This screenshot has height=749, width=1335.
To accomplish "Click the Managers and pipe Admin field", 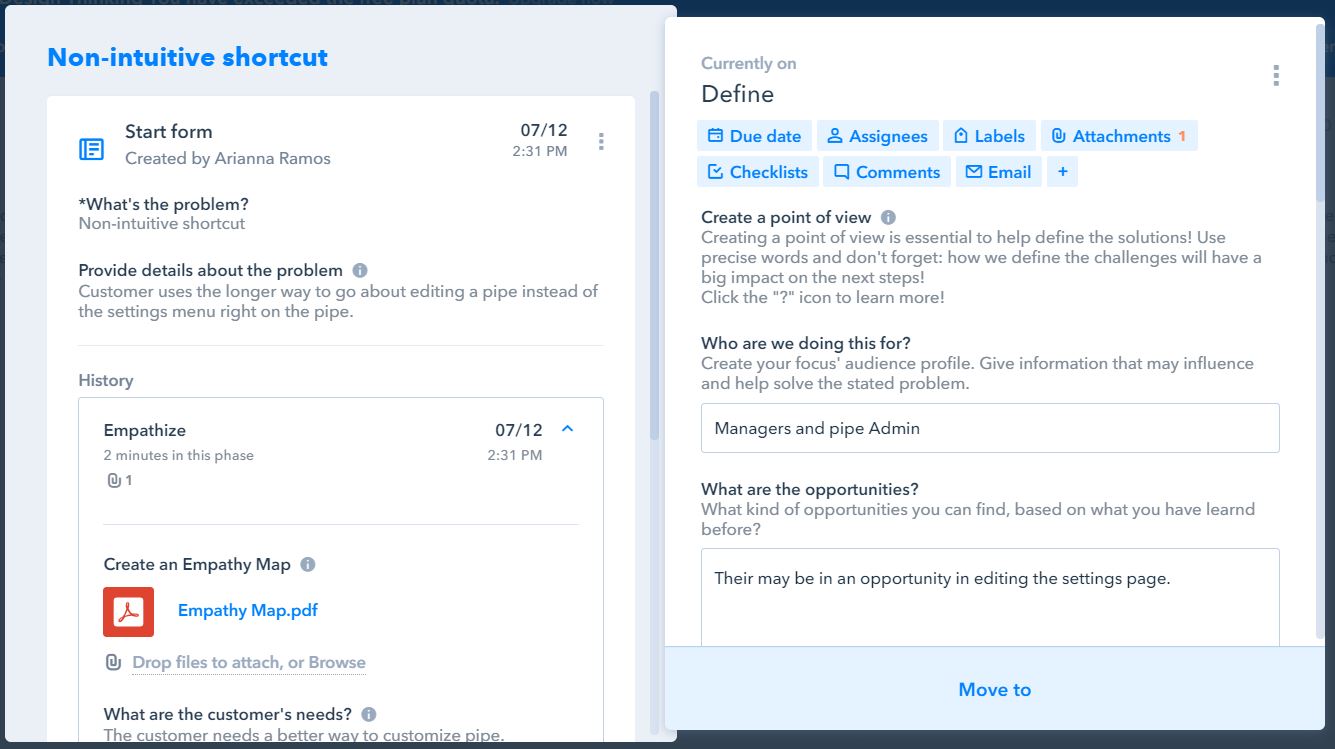I will click(x=989, y=428).
